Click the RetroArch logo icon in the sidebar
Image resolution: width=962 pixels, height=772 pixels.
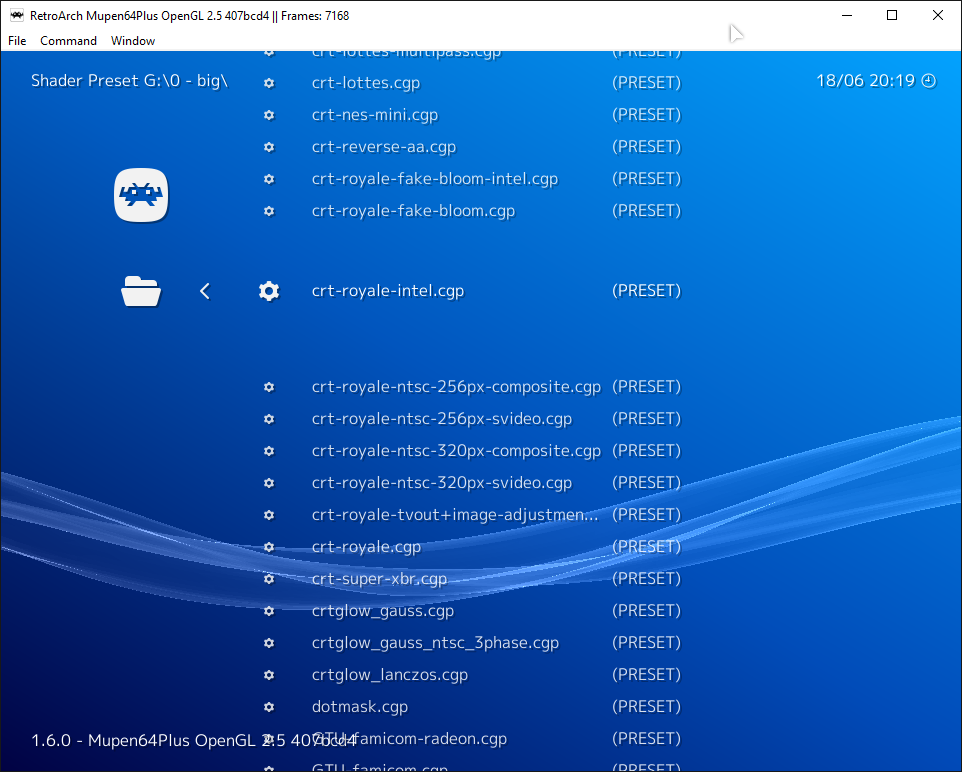coord(141,195)
